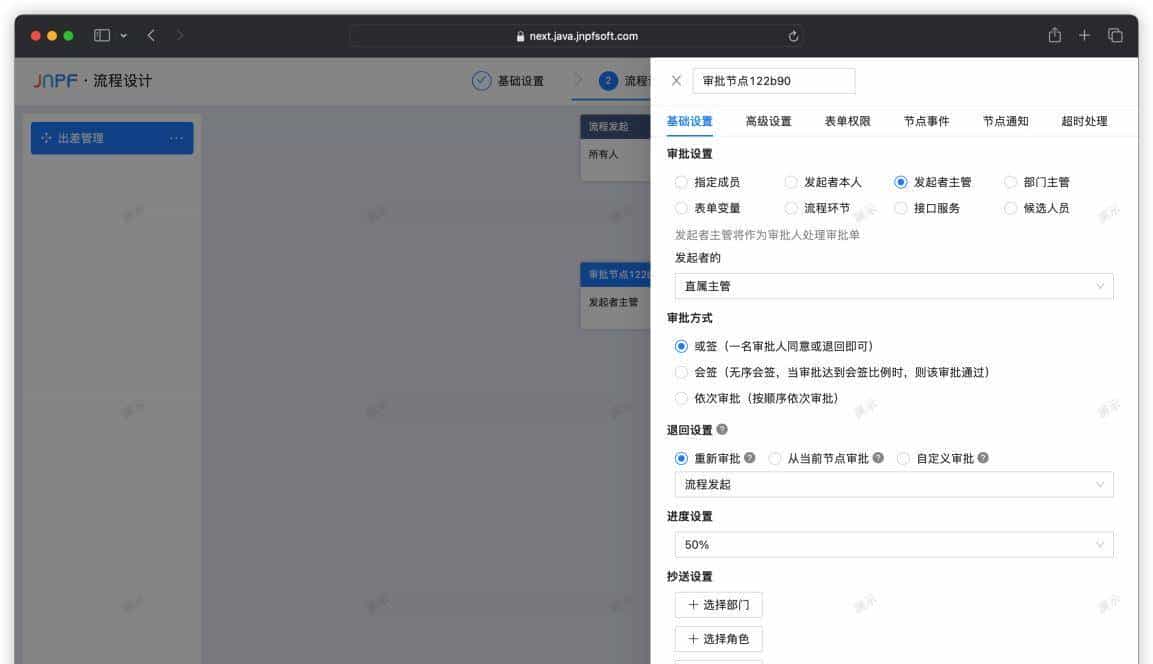Select the 指定成员 approver option

(682, 181)
